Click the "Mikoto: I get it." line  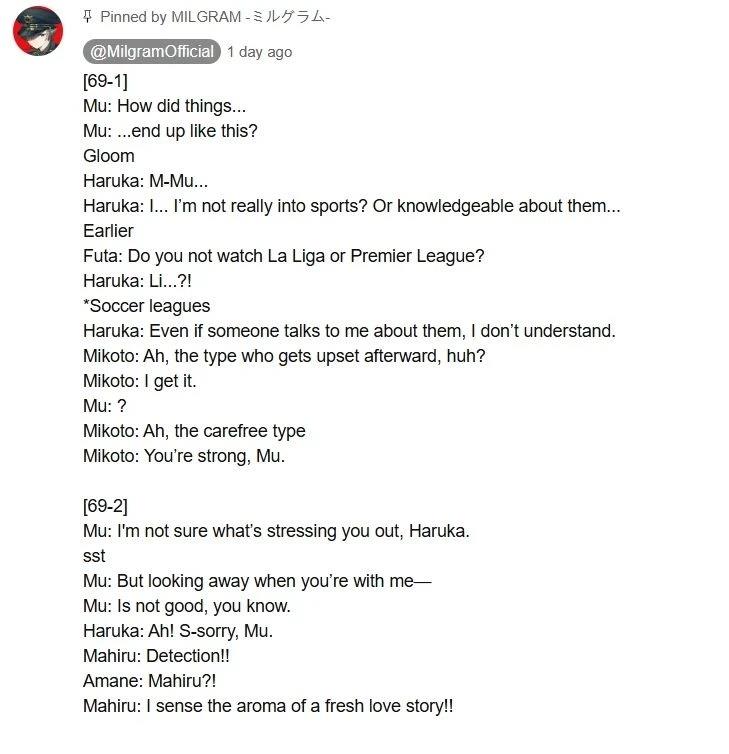(140, 381)
